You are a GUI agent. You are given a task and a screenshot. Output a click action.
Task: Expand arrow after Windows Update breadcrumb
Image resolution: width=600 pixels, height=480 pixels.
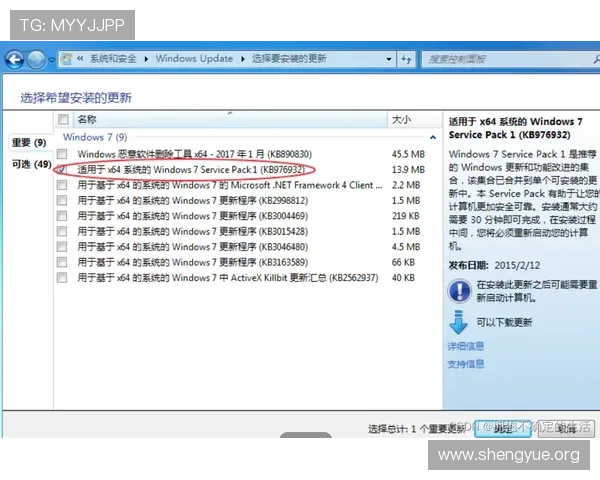tap(243, 59)
